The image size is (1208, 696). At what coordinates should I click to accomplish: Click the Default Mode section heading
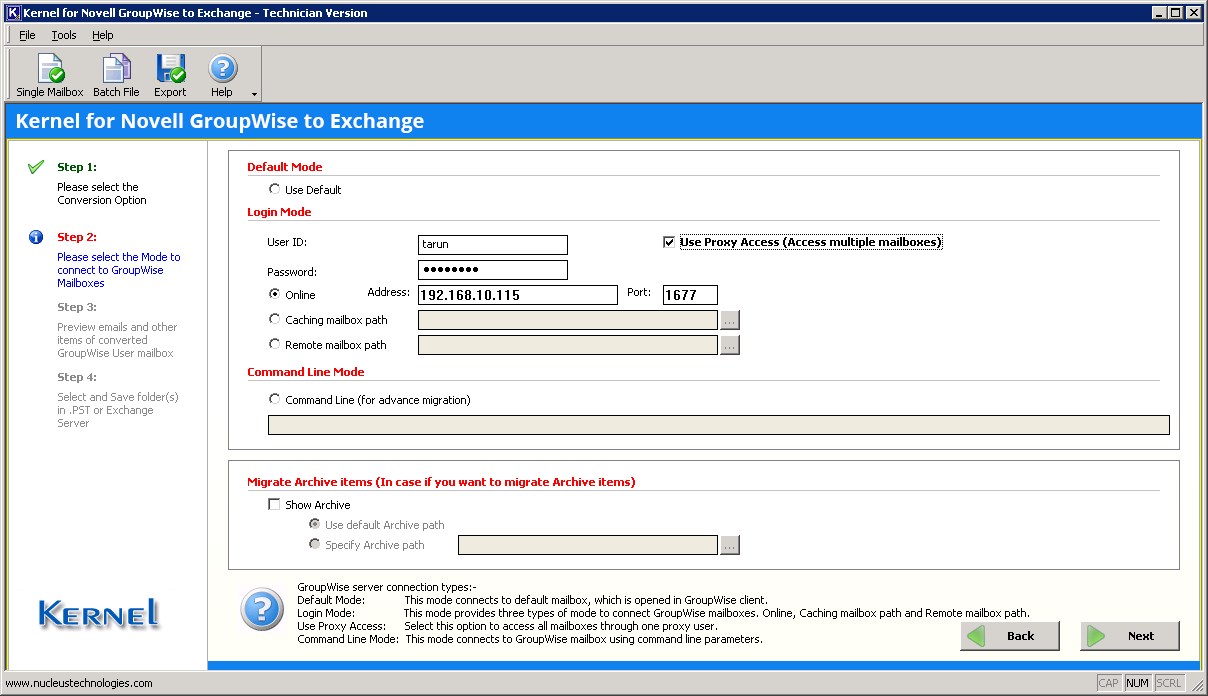click(285, 167)
